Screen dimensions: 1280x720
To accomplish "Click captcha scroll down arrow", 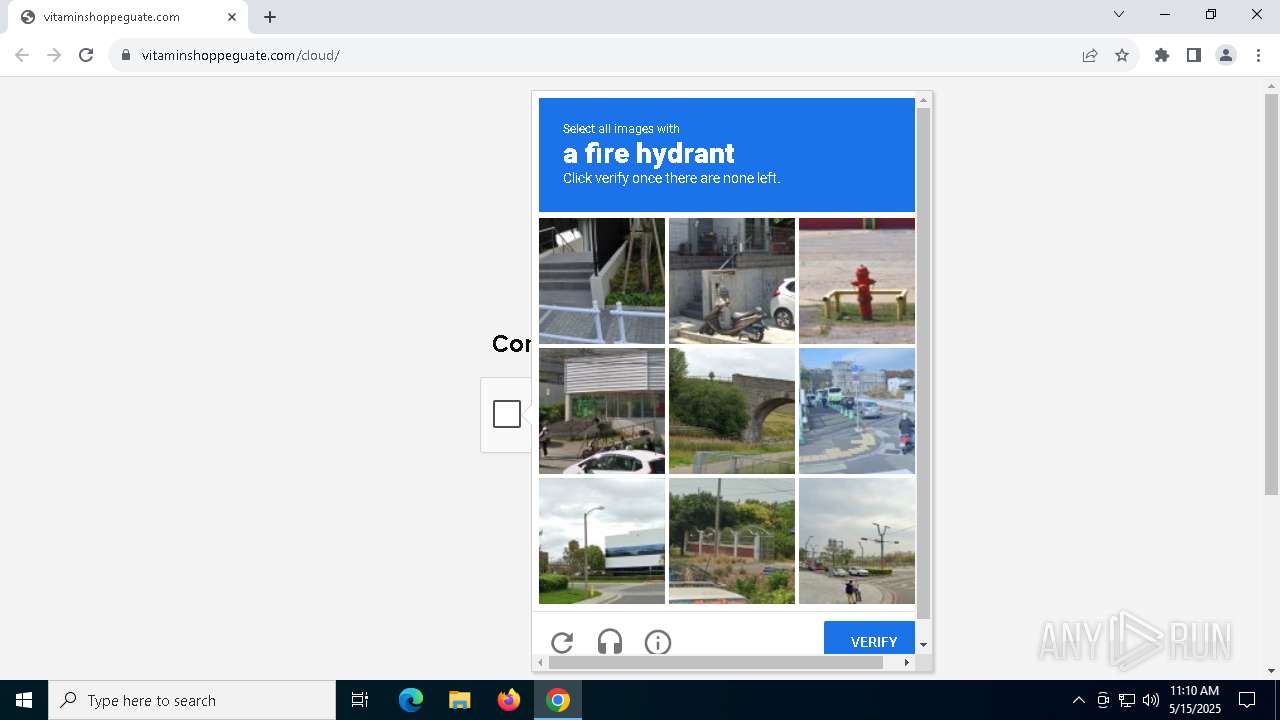I will tap(924, 645).
